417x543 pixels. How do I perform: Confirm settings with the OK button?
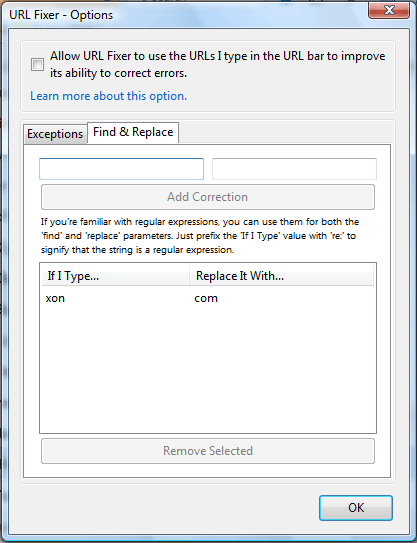point(356,508)
